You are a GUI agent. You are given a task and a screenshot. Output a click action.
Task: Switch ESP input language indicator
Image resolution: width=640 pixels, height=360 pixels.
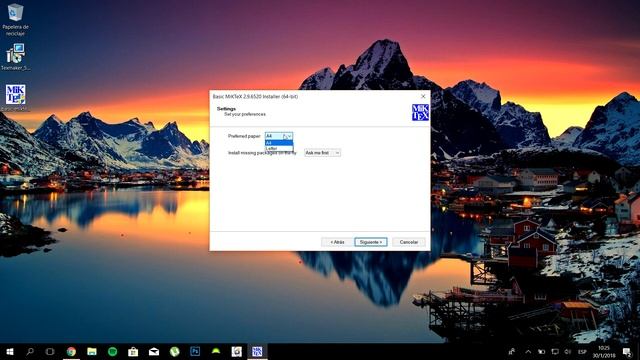(582, 351)
